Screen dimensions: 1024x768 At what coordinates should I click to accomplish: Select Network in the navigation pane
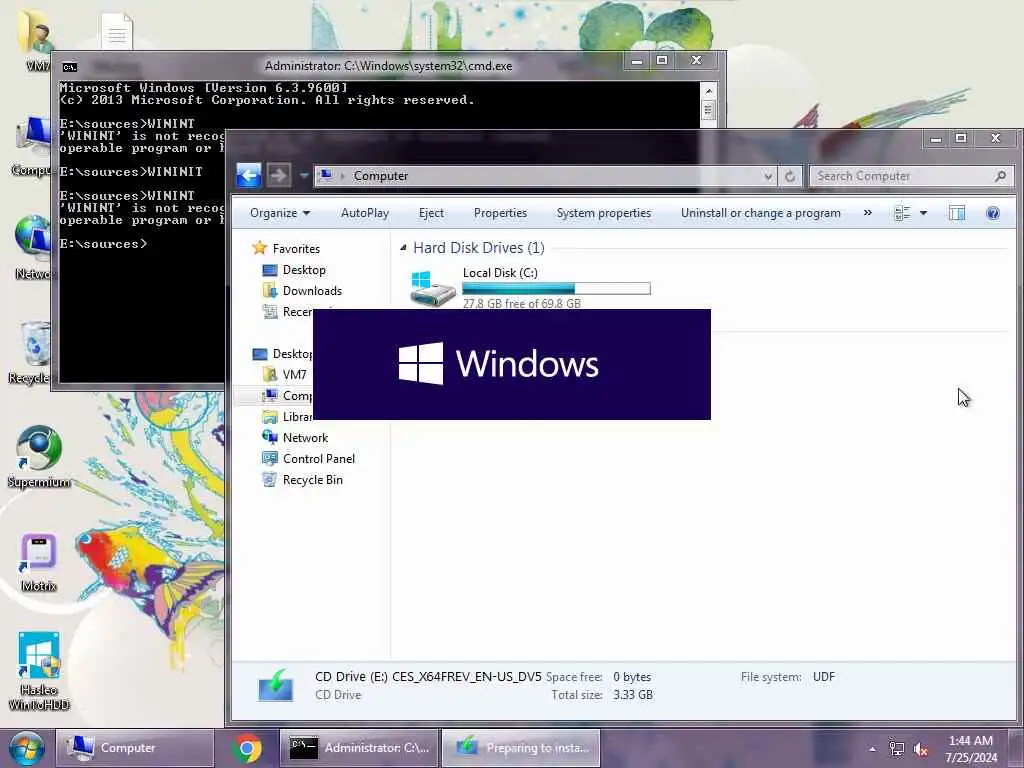click(295, 438)
